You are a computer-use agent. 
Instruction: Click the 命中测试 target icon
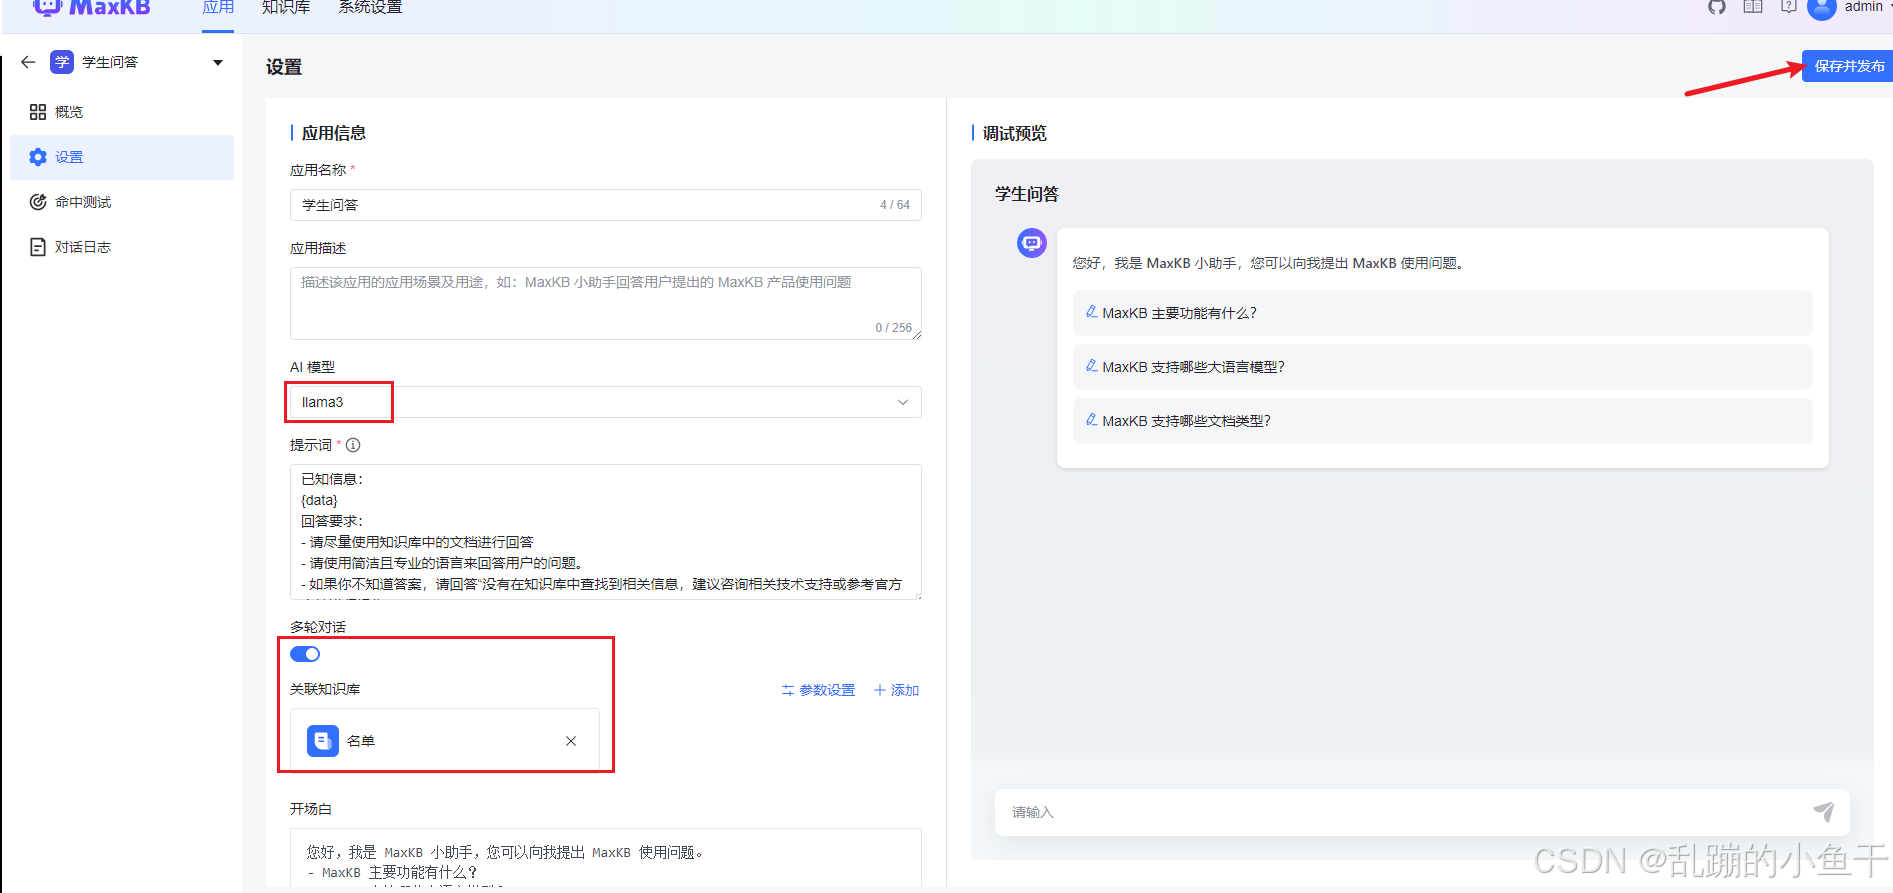(38, 202)
